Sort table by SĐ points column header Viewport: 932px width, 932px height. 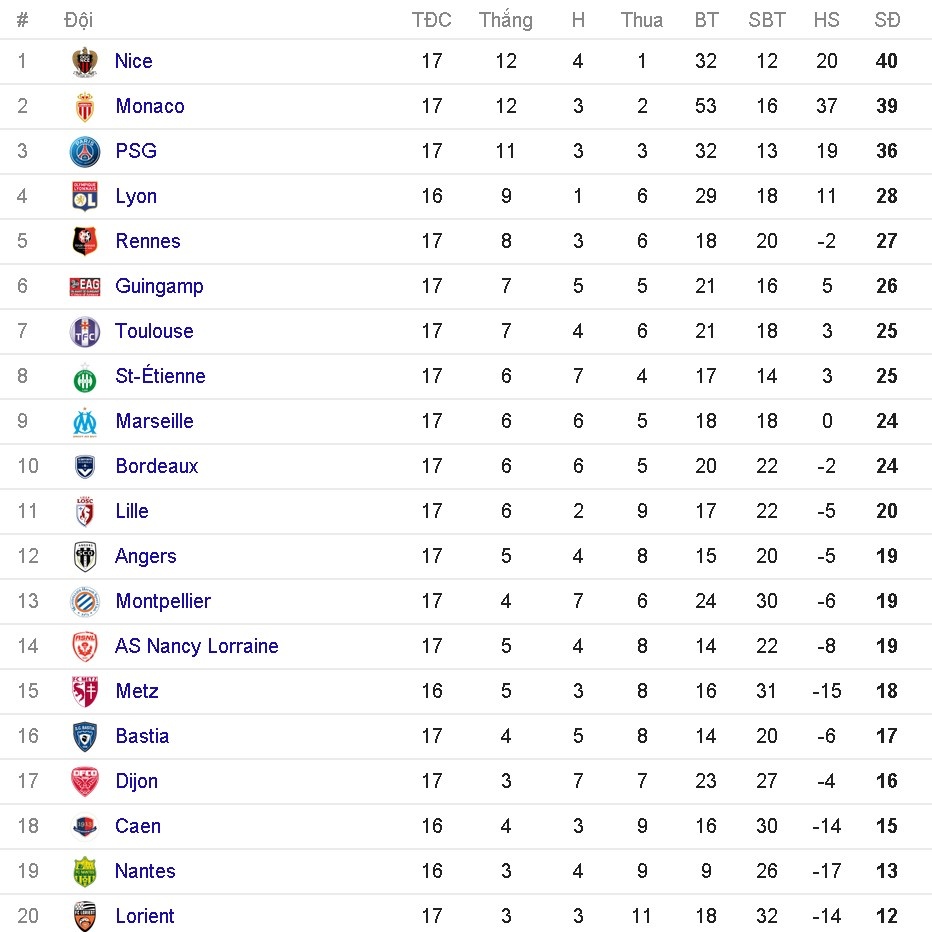(887, 20)
